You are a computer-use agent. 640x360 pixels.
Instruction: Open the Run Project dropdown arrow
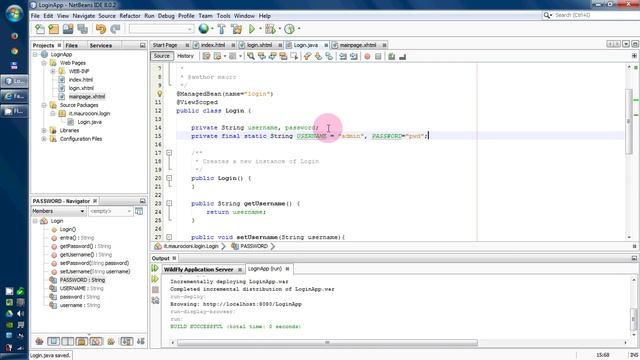pos(260,29)
